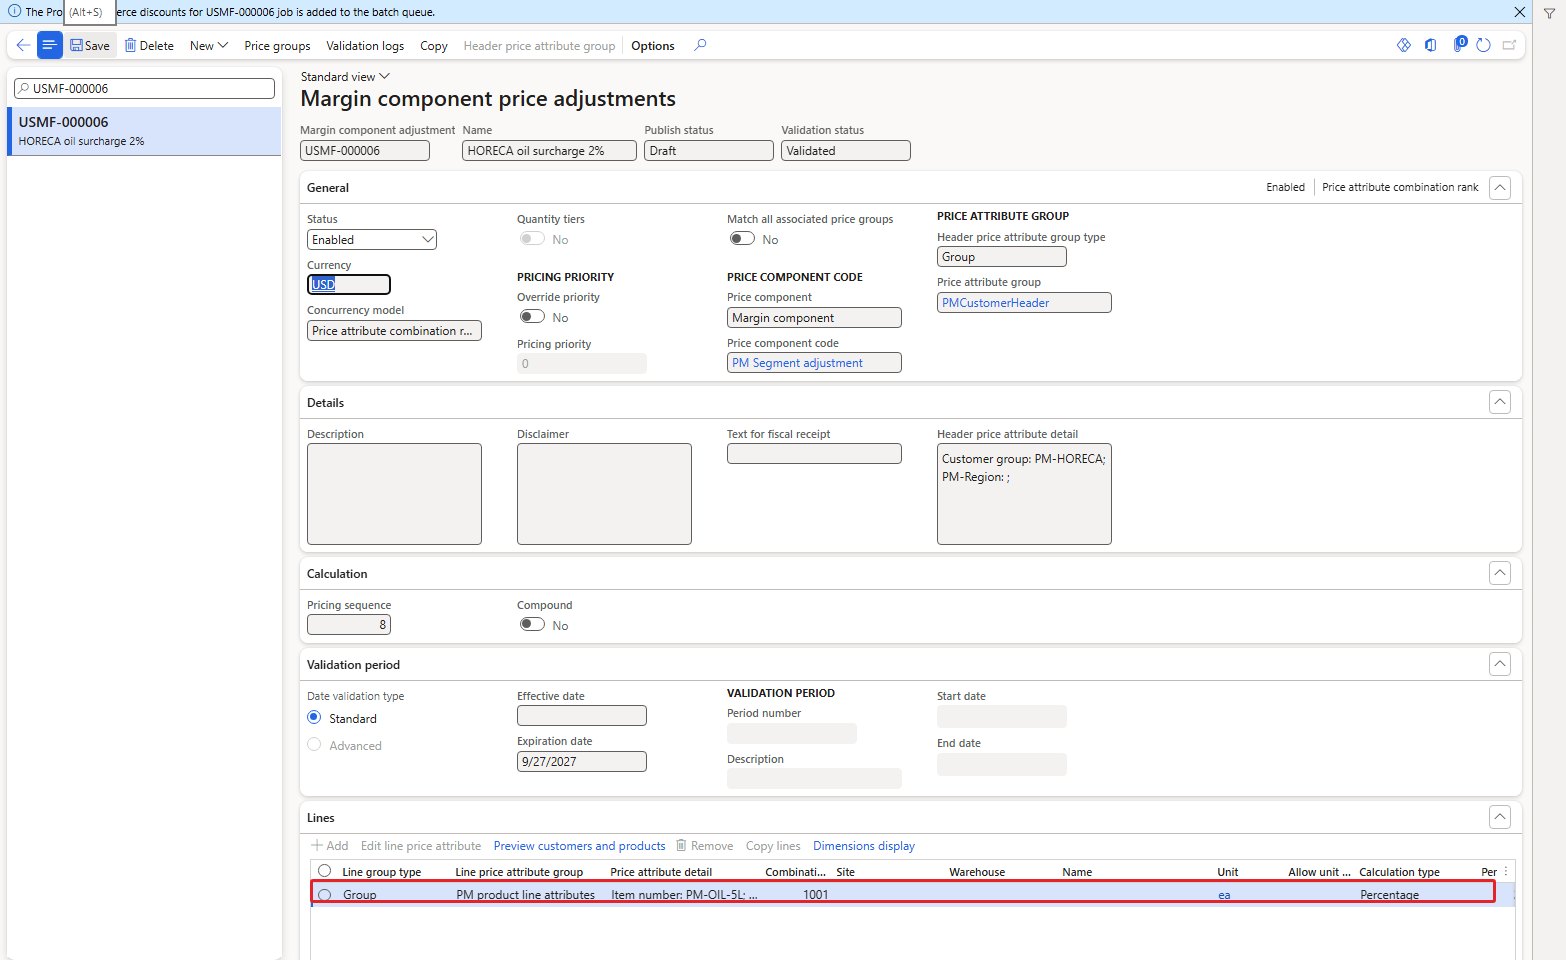The image size is (1566, 960).
Task: Open the Standard view selector
Action: [x=345, y=77]
